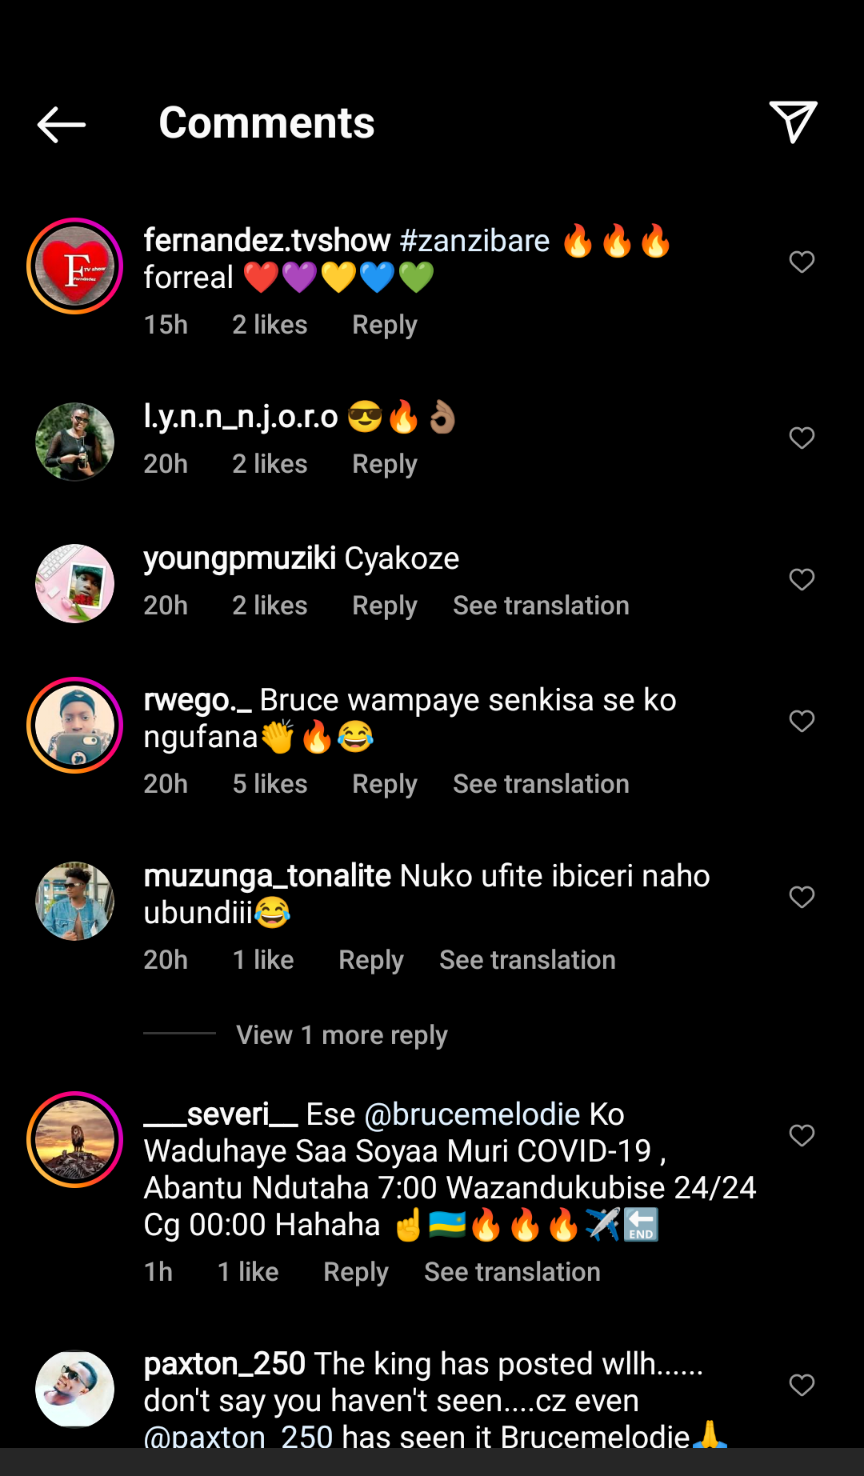Reply to fernandez.tvshow comment
The height and width of the screenshot is (1476, 864).
tap(384, 325)
